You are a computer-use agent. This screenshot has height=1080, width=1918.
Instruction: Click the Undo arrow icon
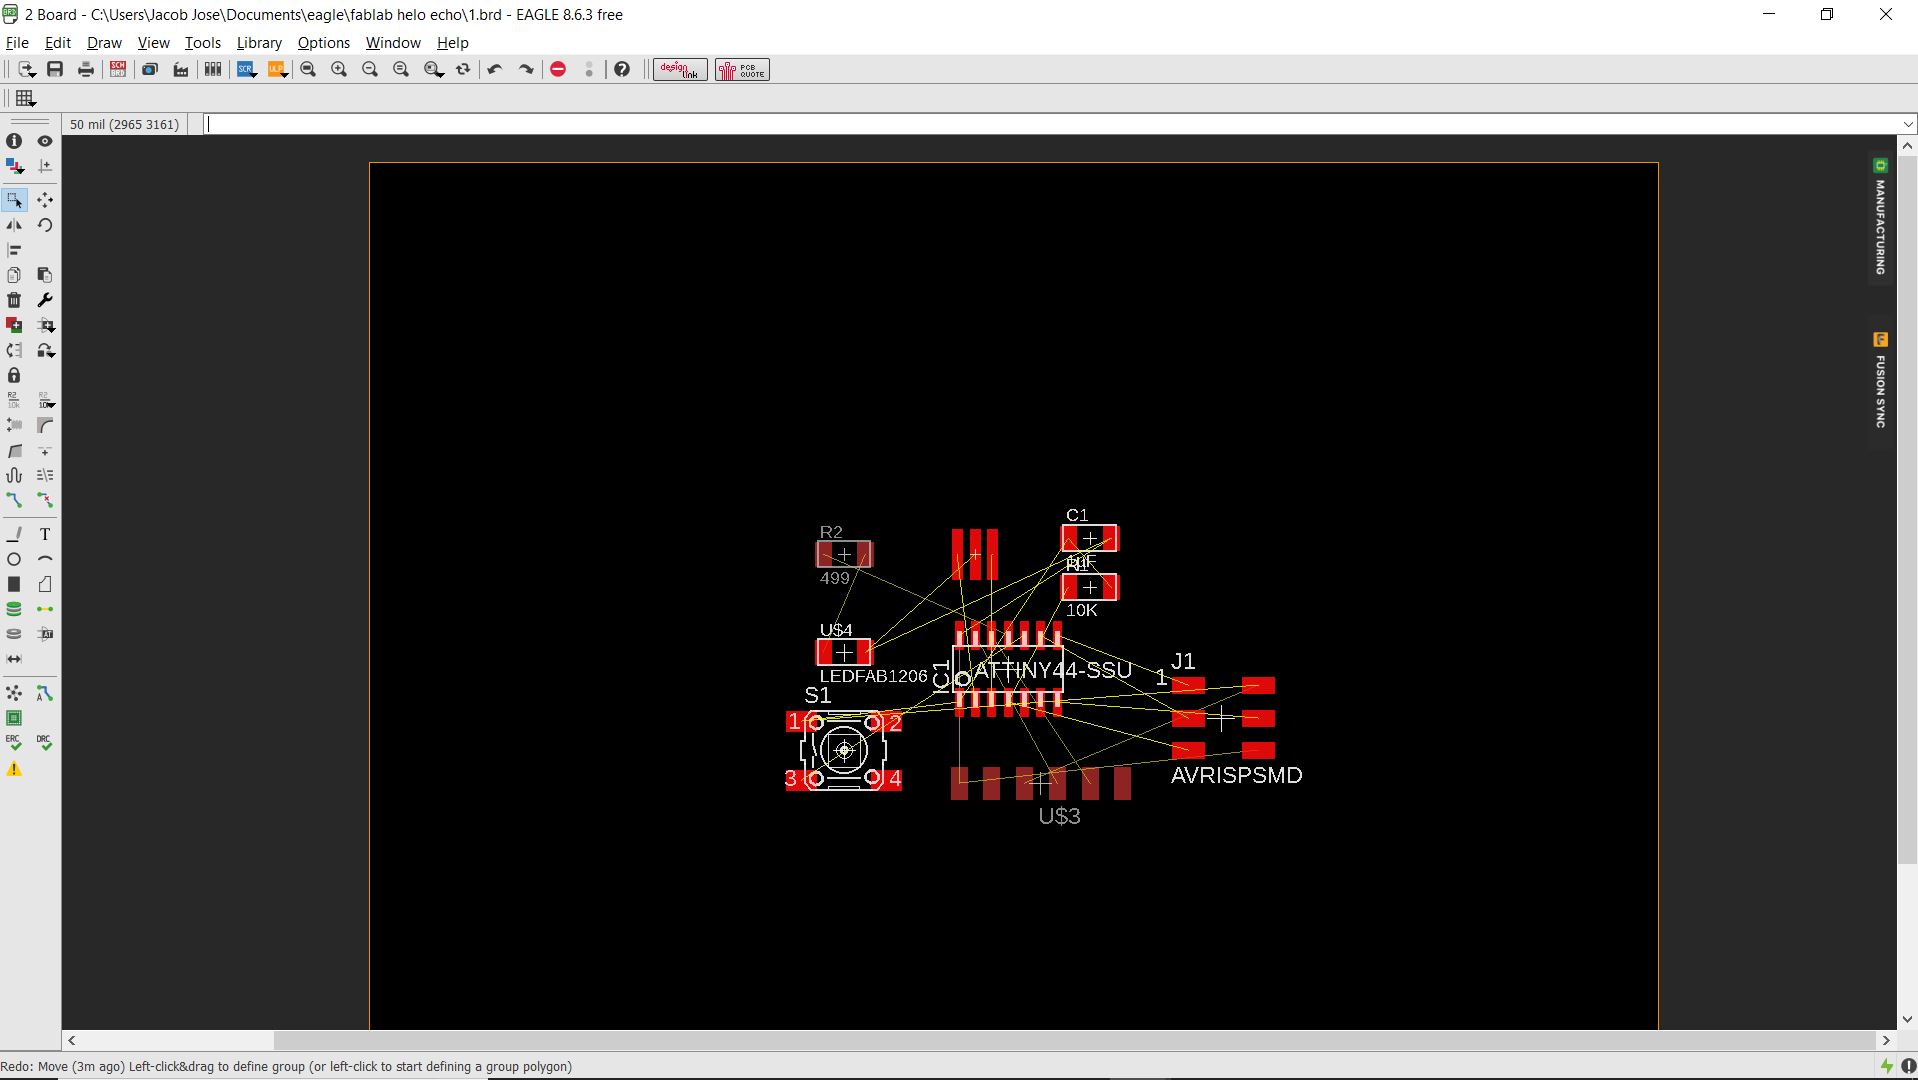click(x=495, y=69)
